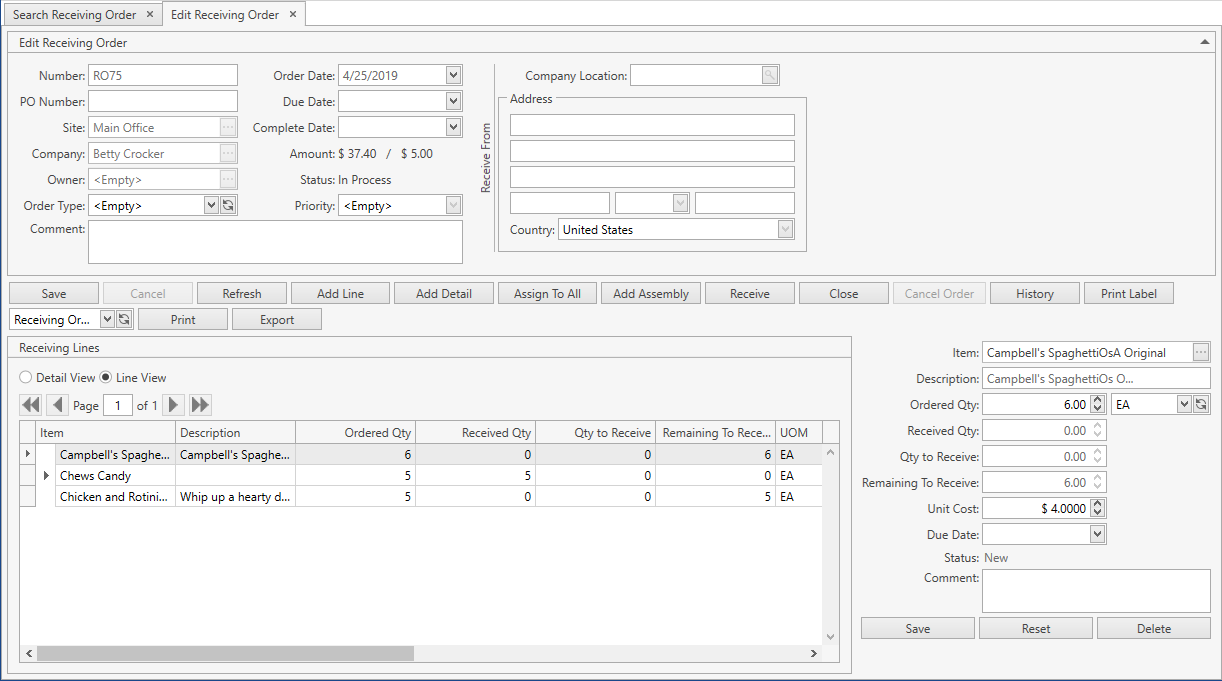Open the Country dropdown
This screenshot has width=1222, height=681.
[x=785, y=230]
